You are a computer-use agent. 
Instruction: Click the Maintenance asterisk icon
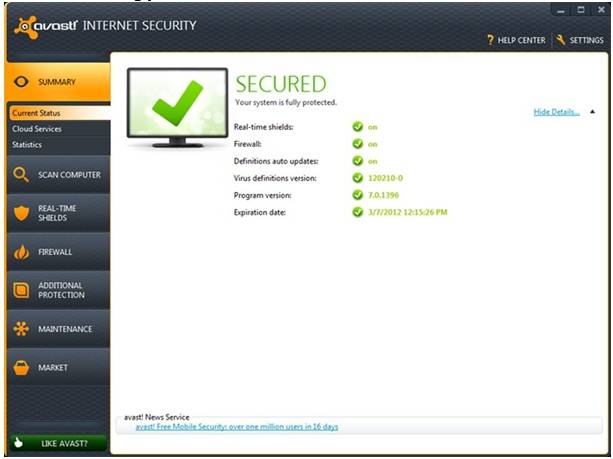point(21,329)
